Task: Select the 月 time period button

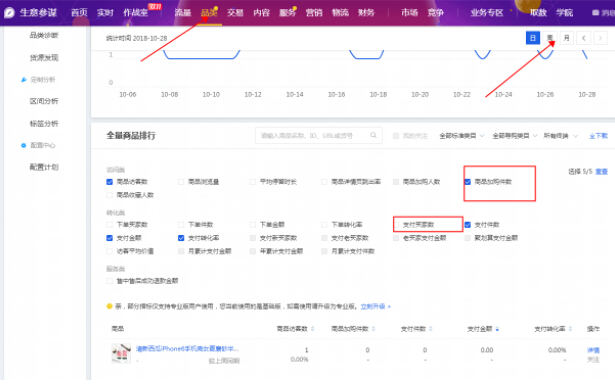Action: pos(566,38)
